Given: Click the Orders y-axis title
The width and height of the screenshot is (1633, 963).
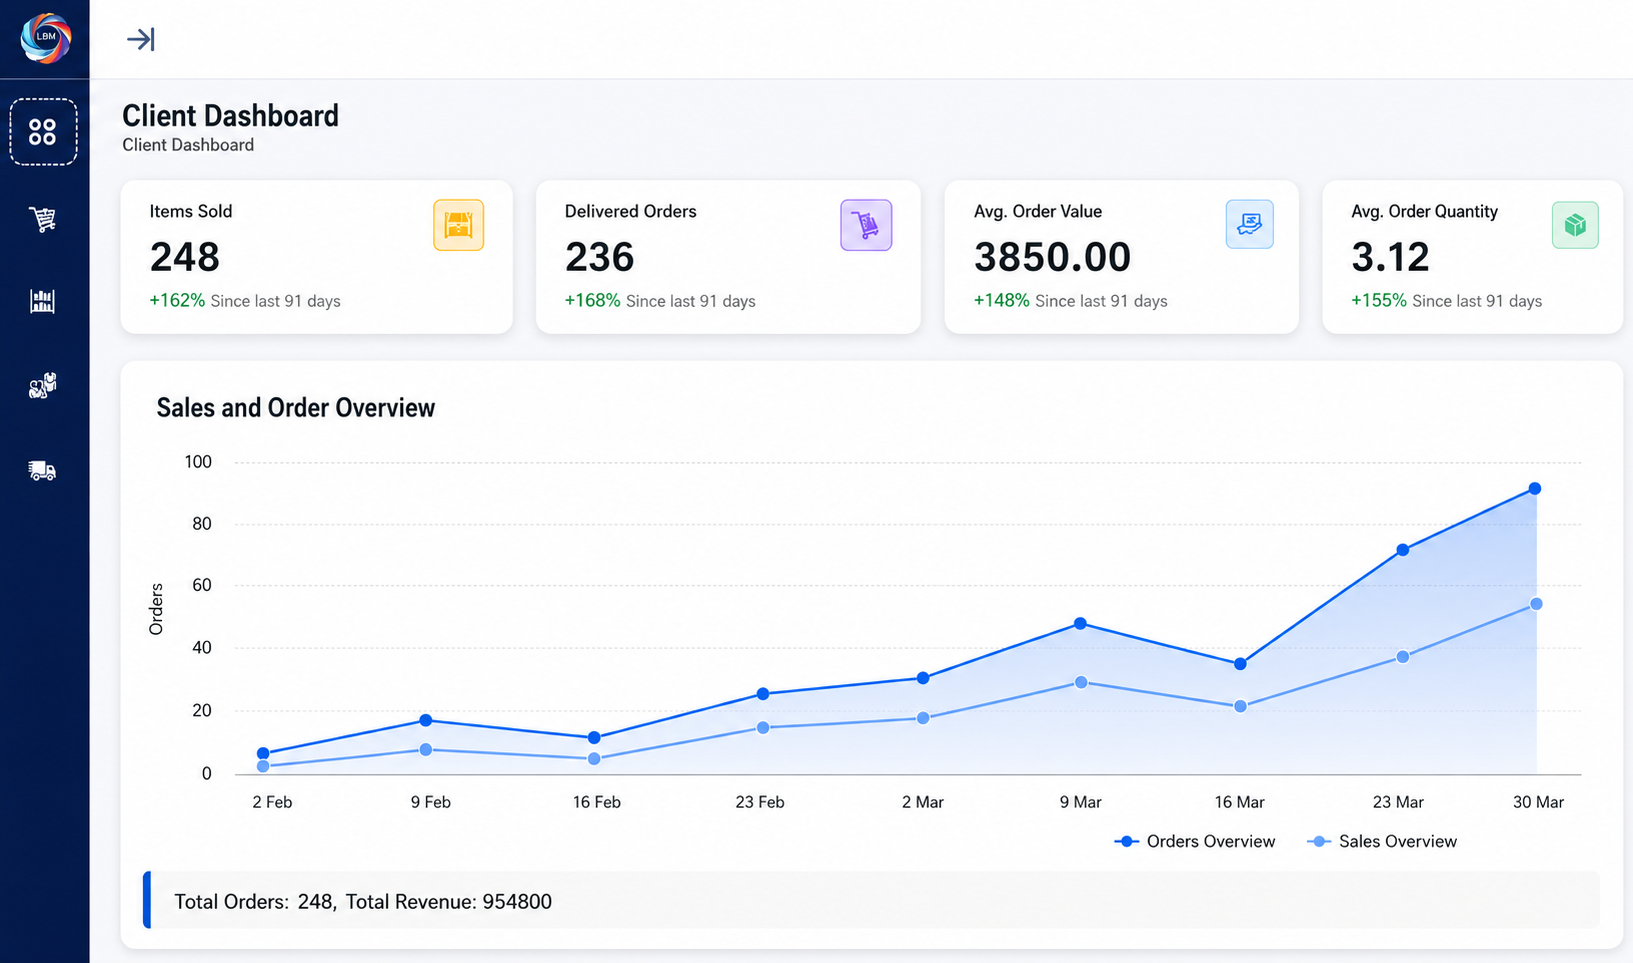Looking at the screenshot, I should pos(156,609).
